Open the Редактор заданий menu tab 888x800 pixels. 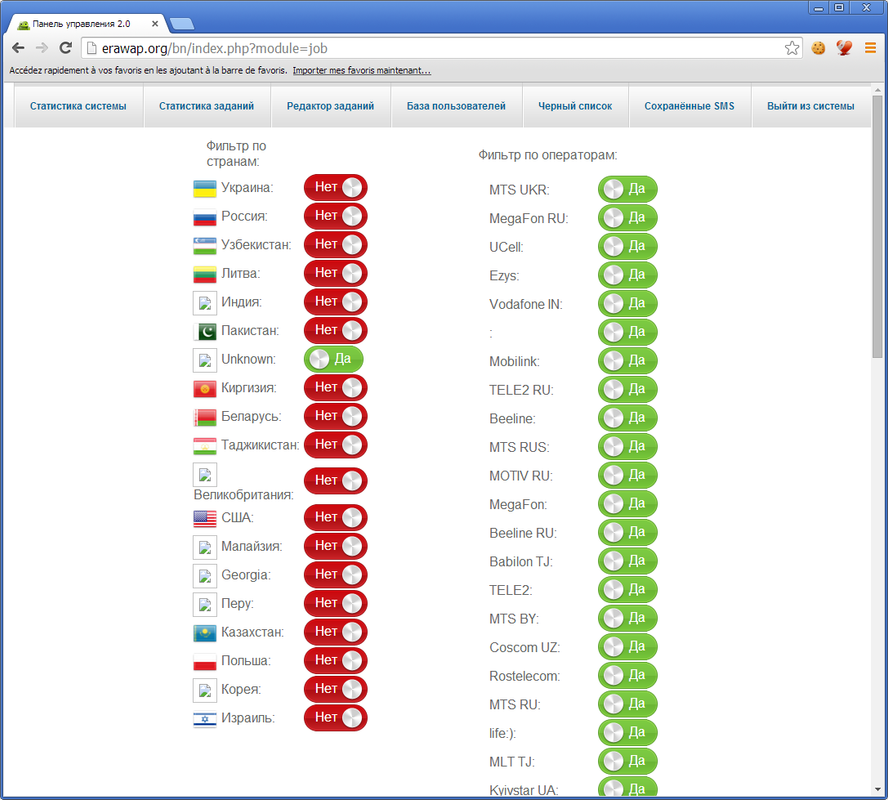330,106
